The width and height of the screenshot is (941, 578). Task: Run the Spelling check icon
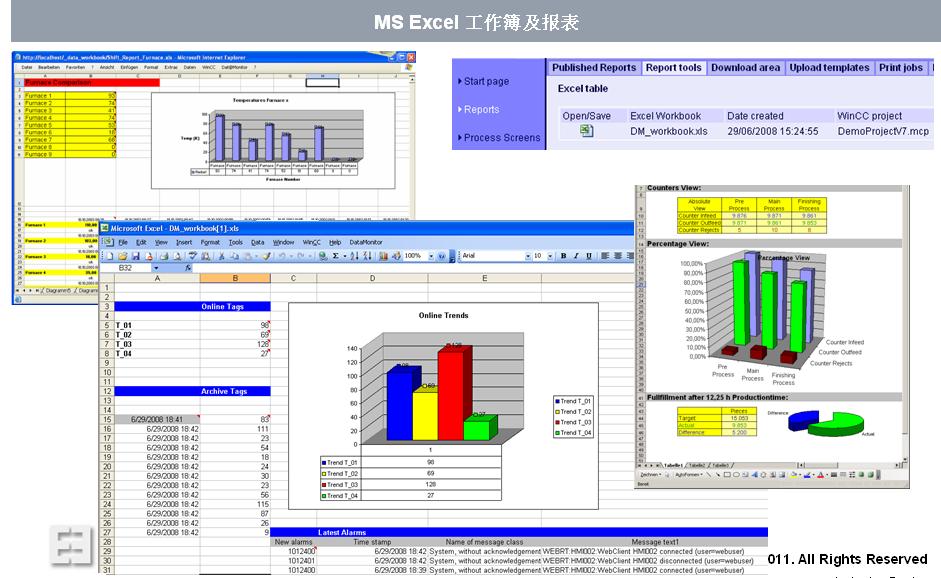pyautogui.click(x=192, y=256)
